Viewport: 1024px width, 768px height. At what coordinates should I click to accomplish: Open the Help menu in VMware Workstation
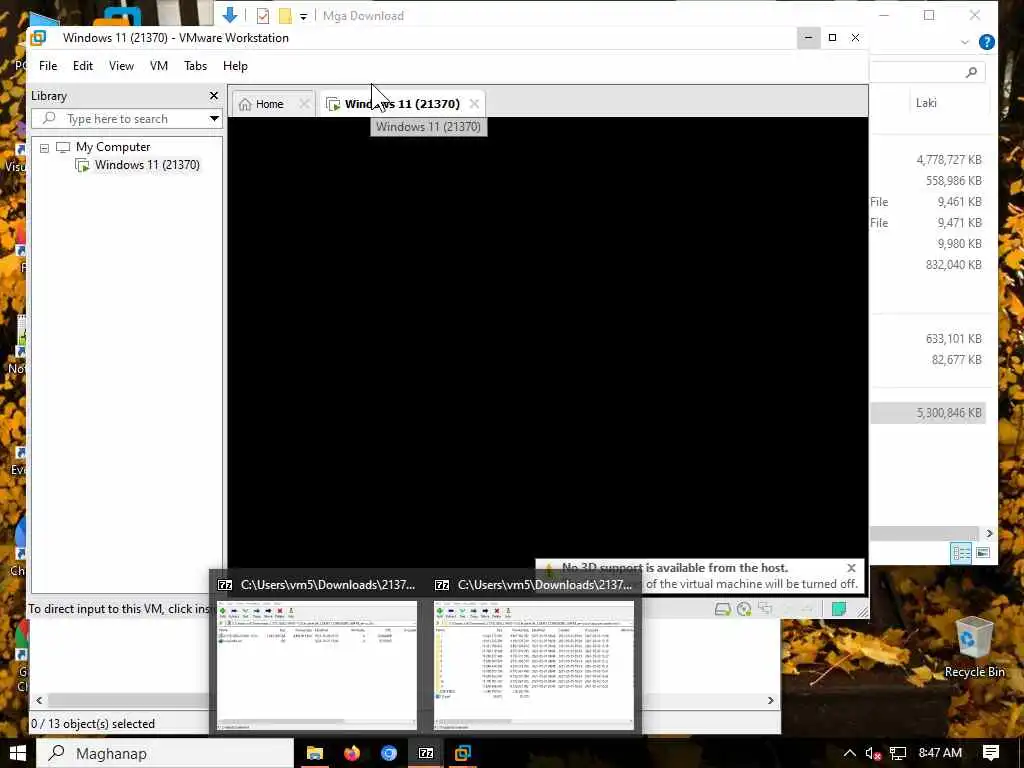(x=235, y=66)
